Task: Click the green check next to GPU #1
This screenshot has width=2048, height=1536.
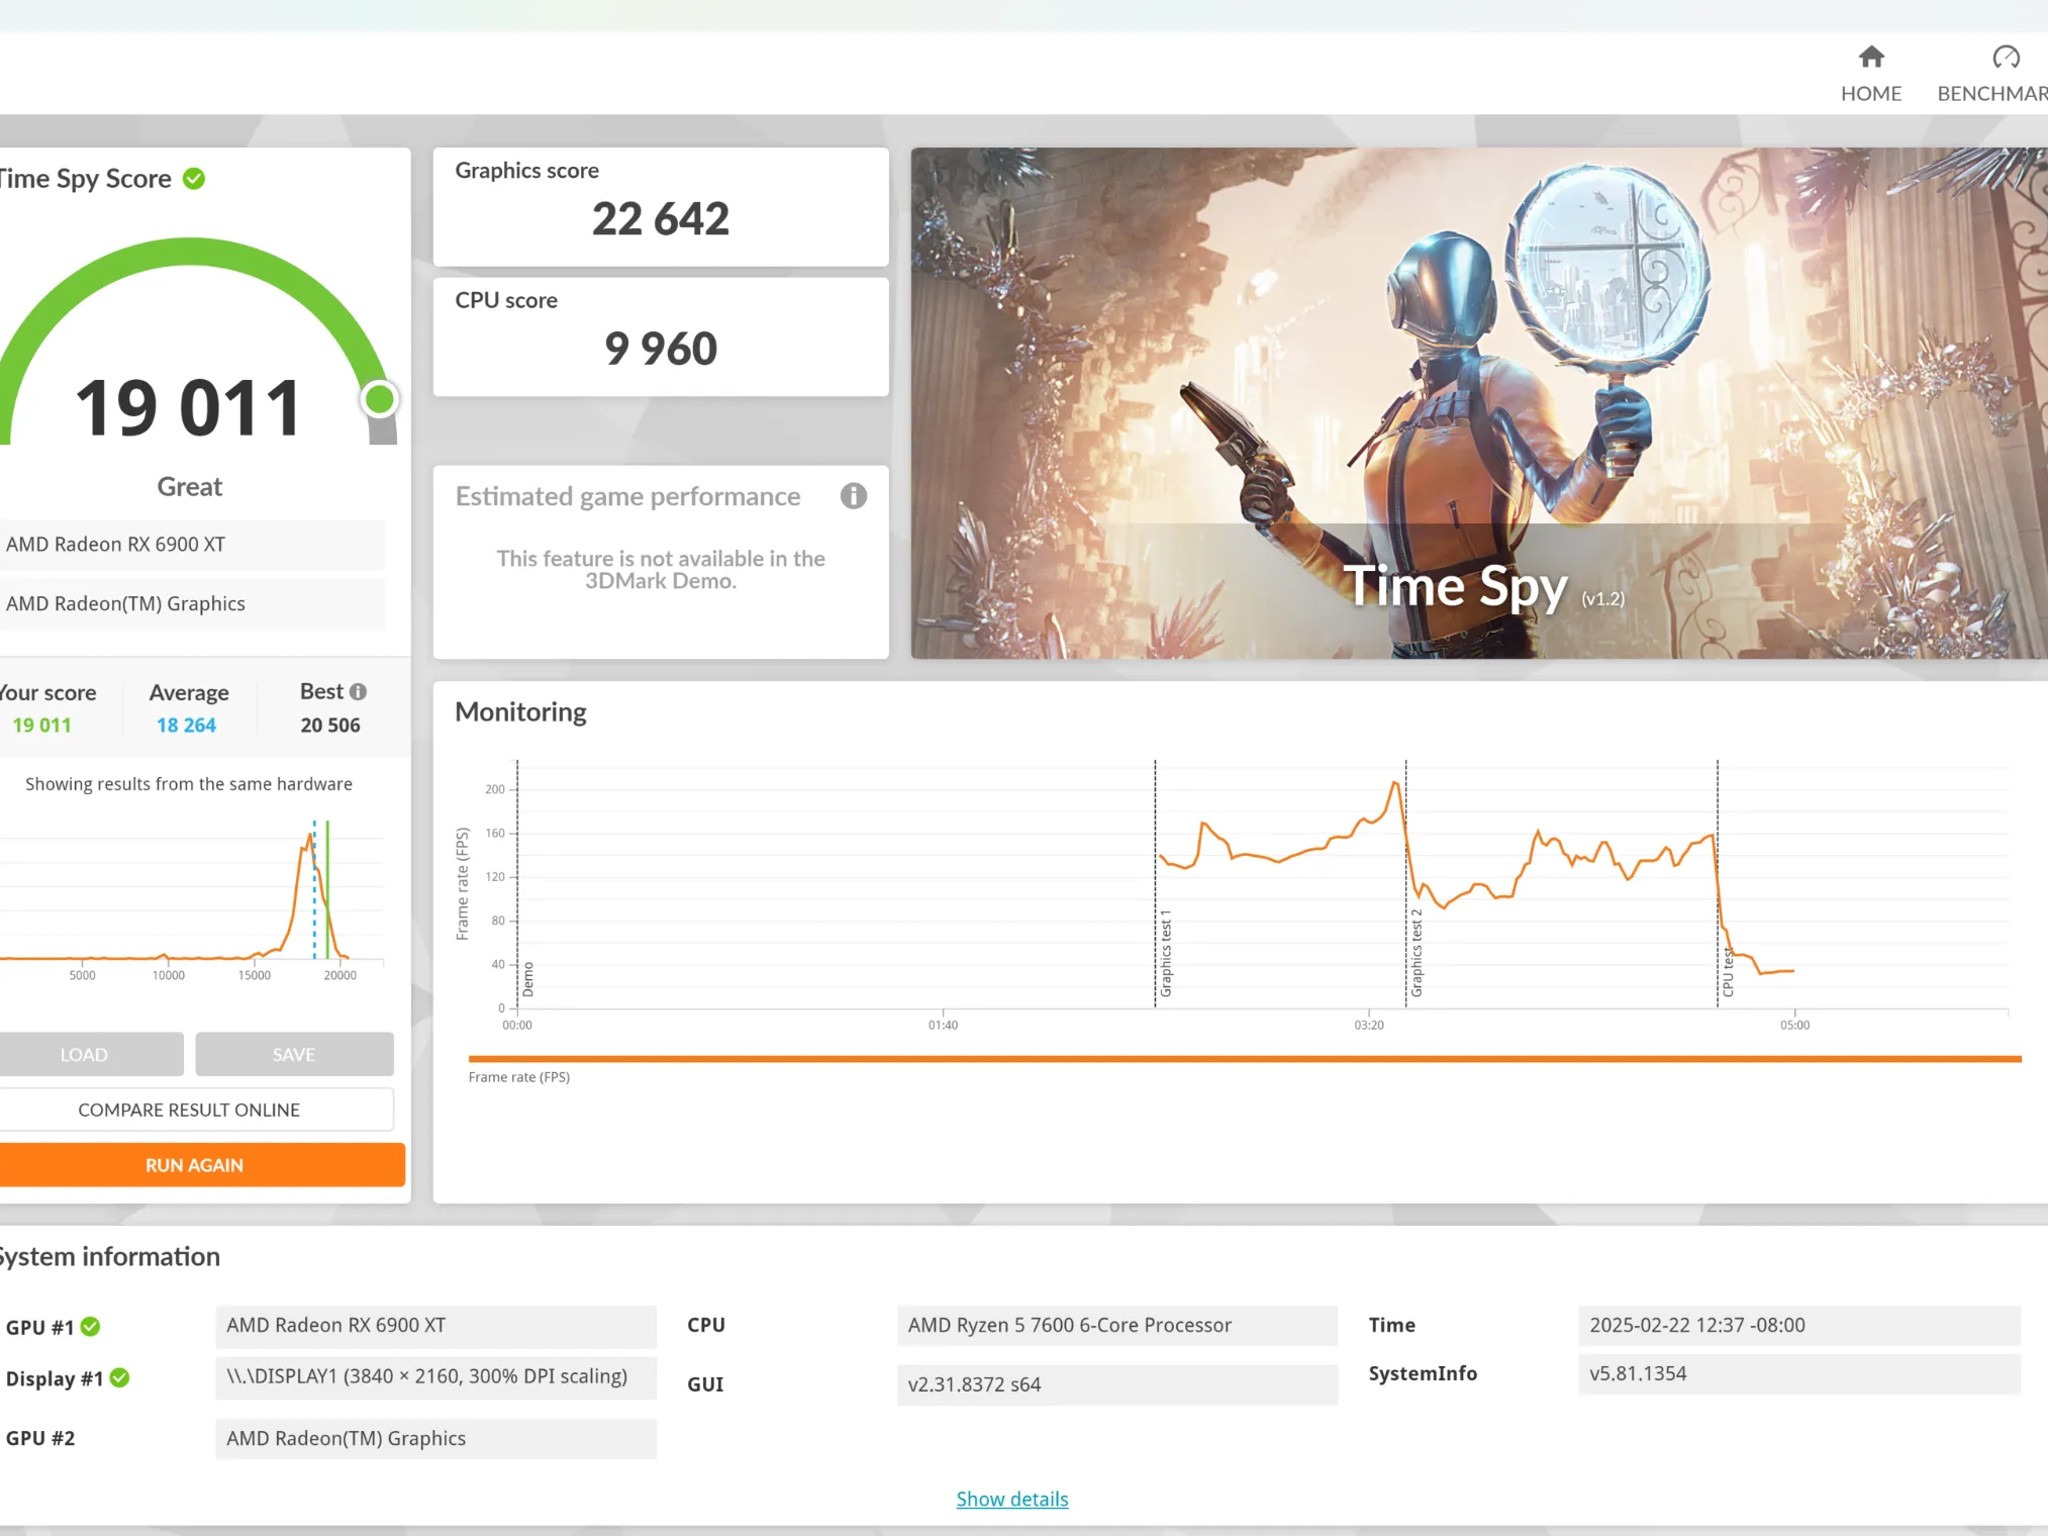Action: pyautogui.click(x=91, y=1327)
